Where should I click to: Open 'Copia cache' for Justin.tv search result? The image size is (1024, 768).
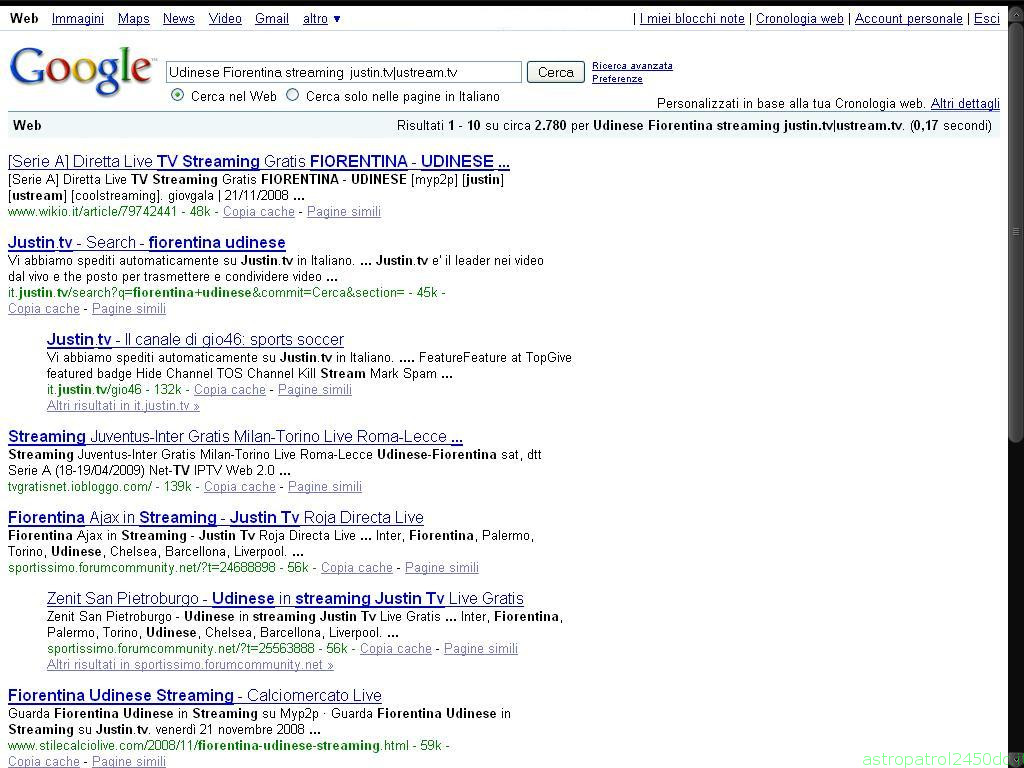coord(44,308)
